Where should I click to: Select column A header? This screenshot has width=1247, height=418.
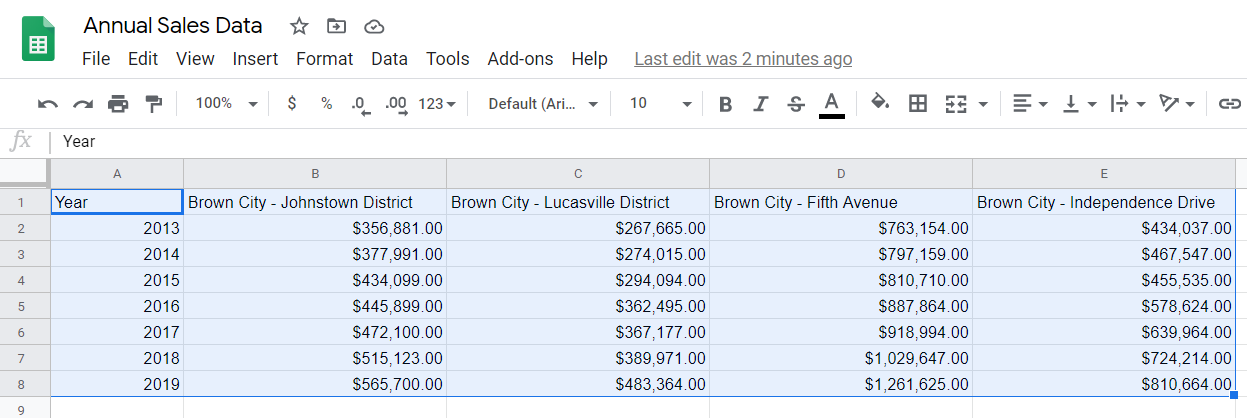coord(117,174)
